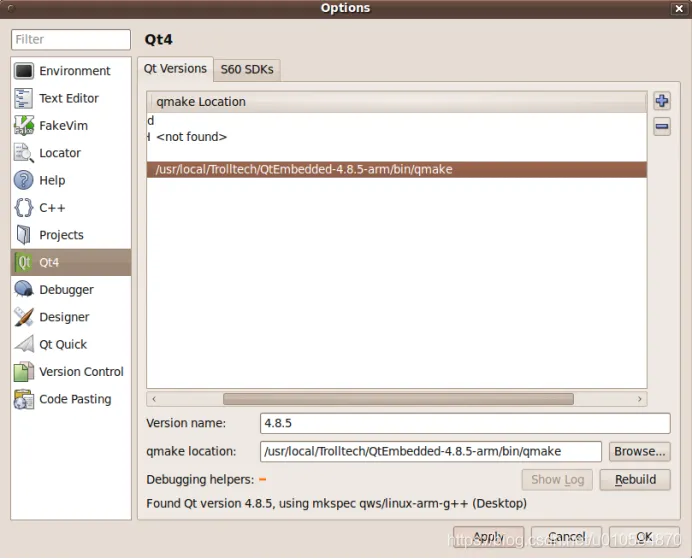Viewport: 692px width, 559px height.
Task: Open the Environment settings category
Action: click(x=71, y=71)
